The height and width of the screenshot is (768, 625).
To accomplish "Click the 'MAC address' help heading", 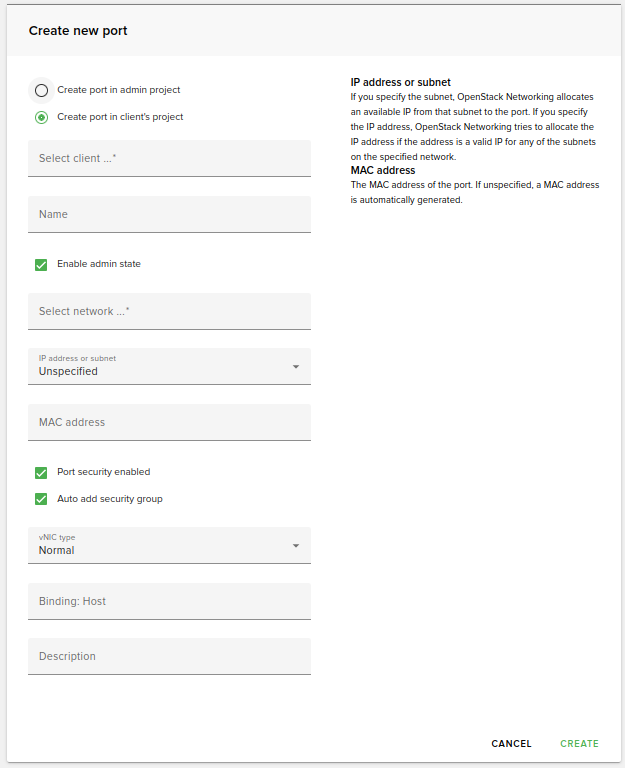I will (x=383, y=171).
